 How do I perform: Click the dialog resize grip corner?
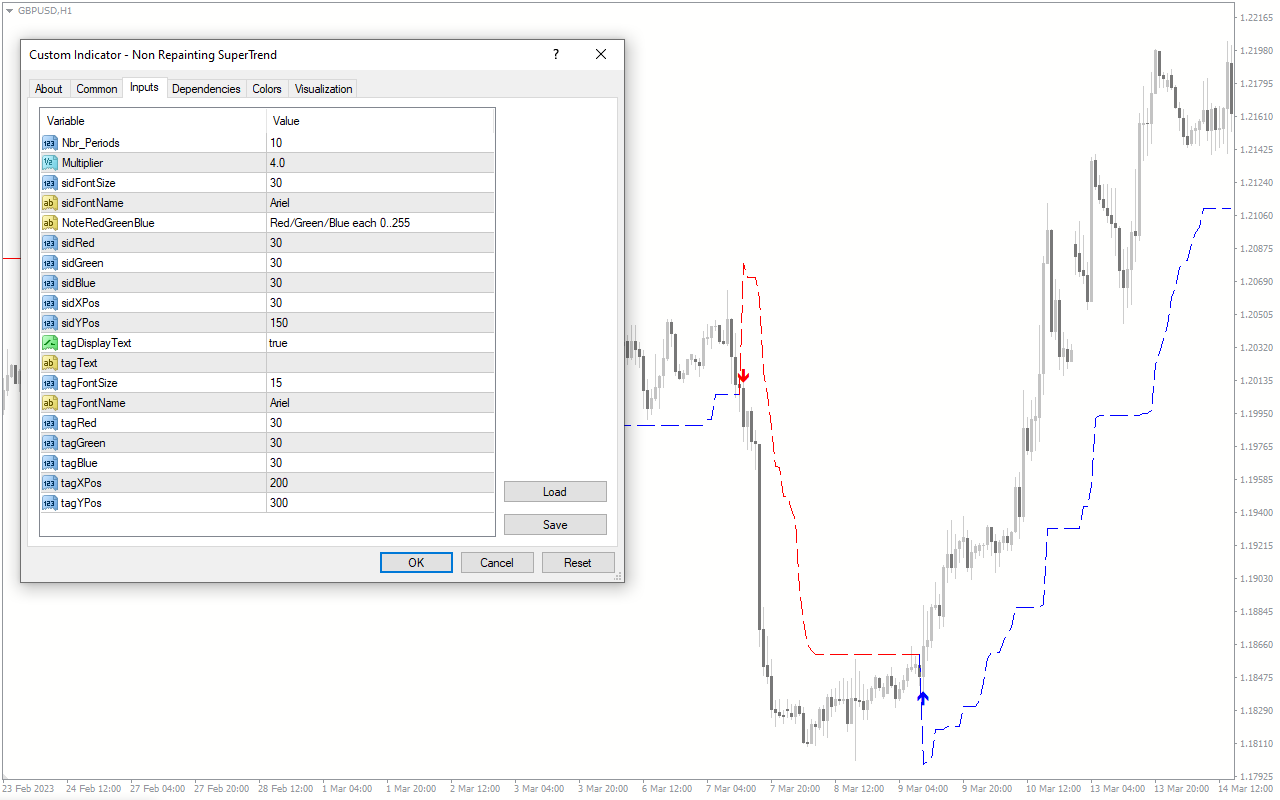pos(618,577)
